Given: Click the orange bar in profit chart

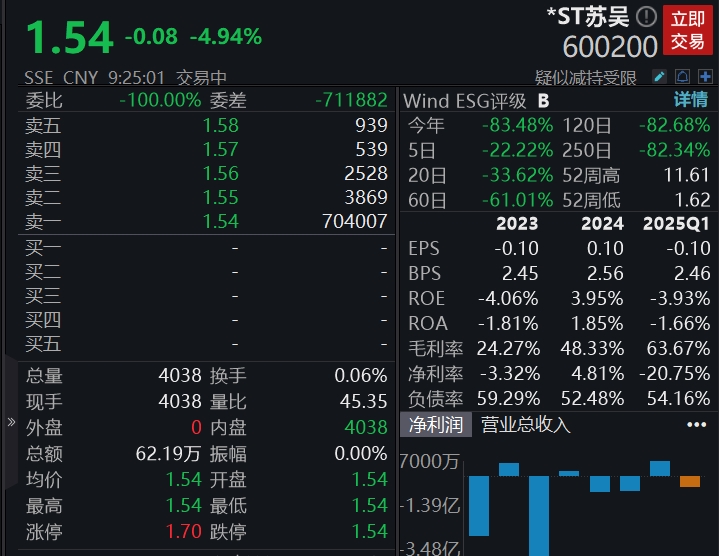Looking at the screenshot, I should point(690,482).
